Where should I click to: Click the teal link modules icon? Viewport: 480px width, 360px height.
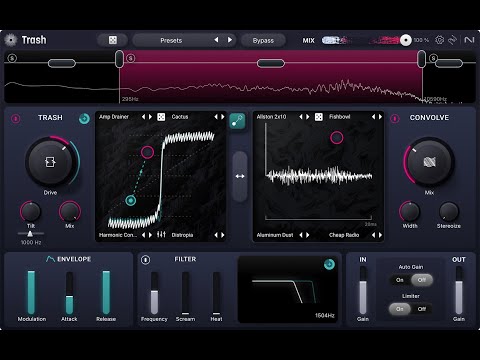(237, 121)
